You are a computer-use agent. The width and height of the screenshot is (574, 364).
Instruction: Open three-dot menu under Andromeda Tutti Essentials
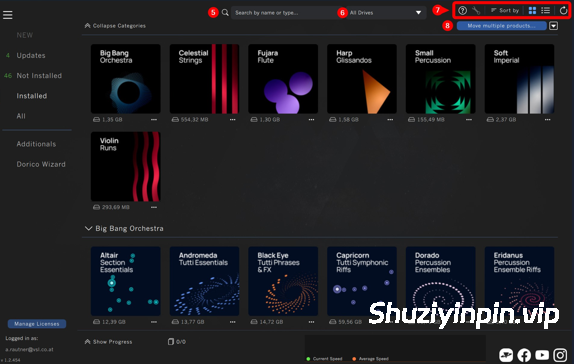[232, 322]
